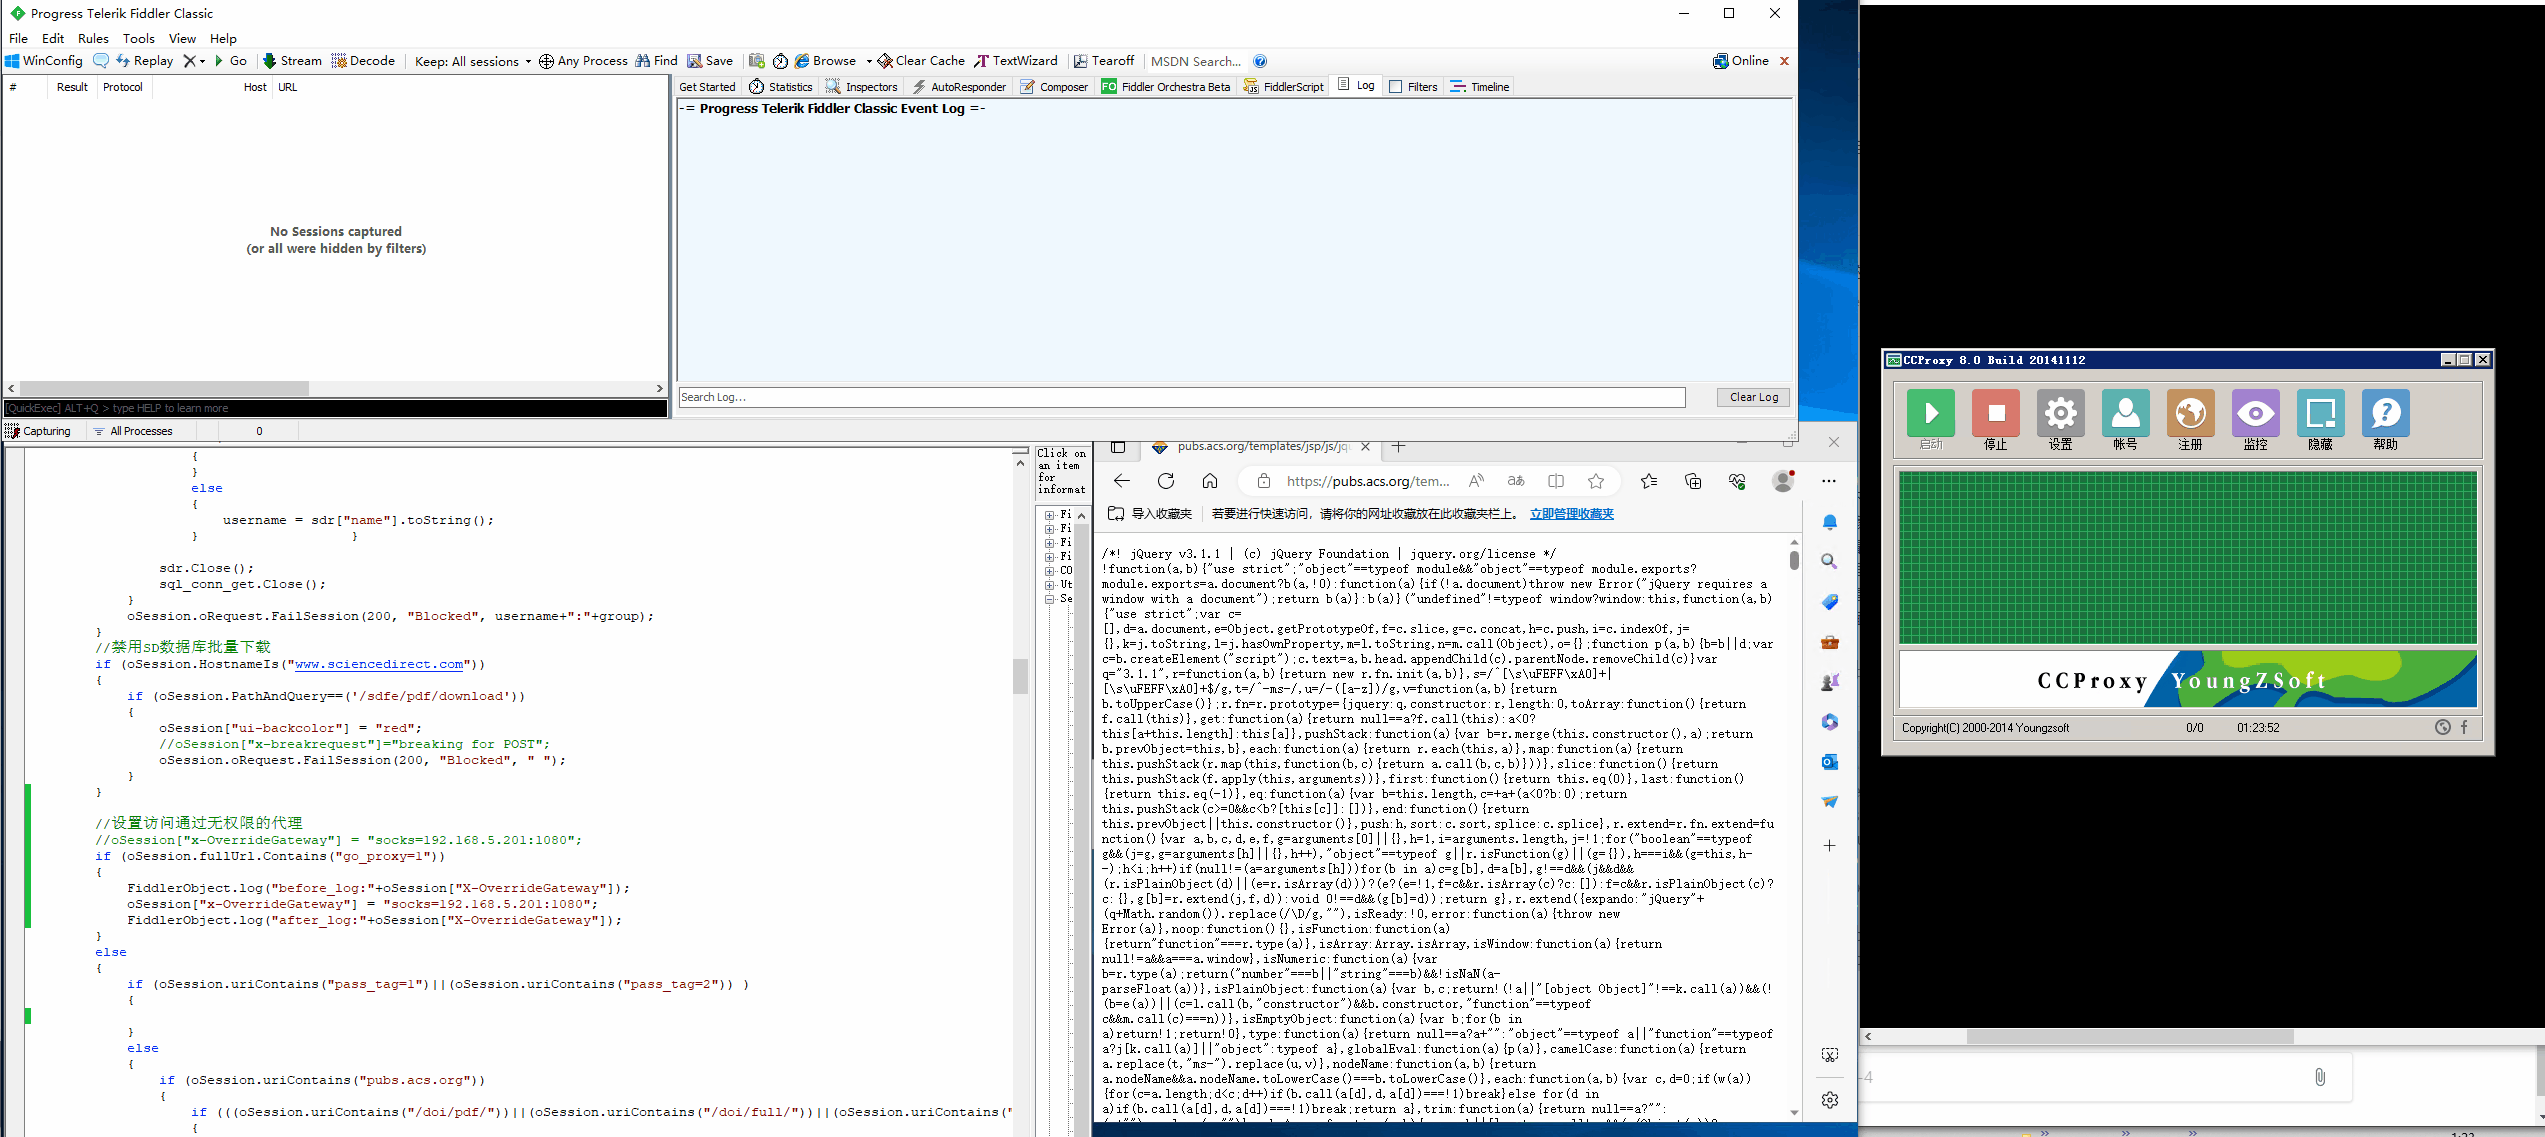This screenshot has width=2545, height=1137.
Task: Click the CCProxy stop (停止) icon
Action: (x=1995, y=414)
